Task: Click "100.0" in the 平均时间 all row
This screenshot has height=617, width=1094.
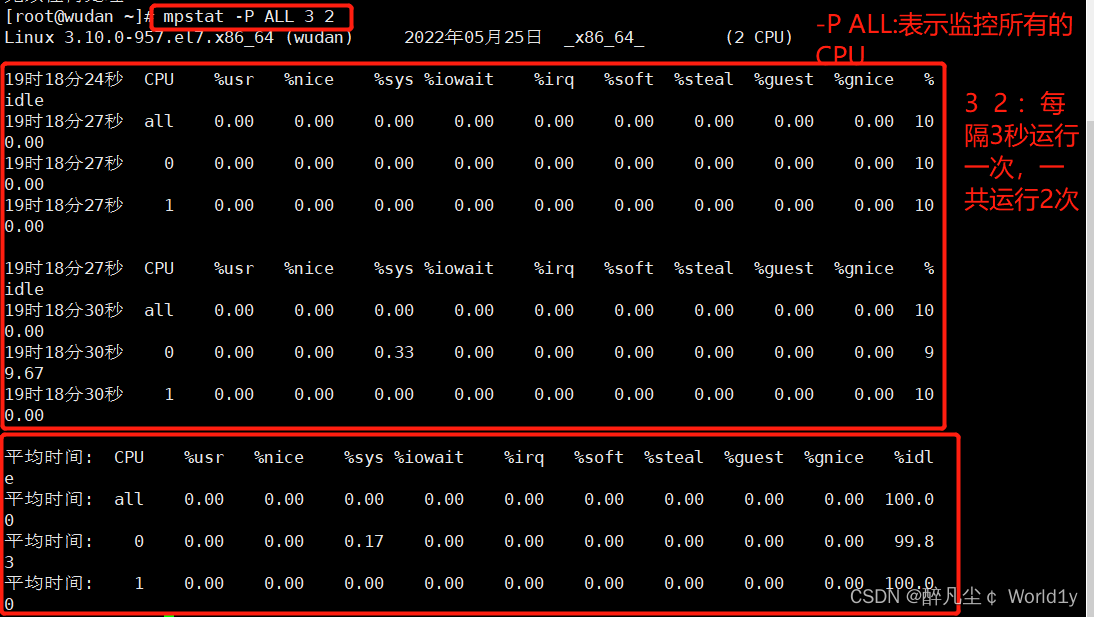Action: coord(909,500)
